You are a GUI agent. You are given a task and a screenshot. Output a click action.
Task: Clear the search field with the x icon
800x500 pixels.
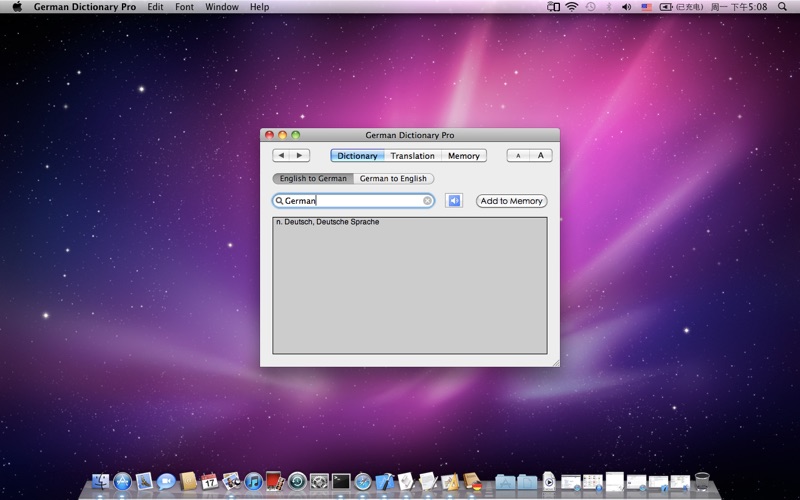pos(428,201)
